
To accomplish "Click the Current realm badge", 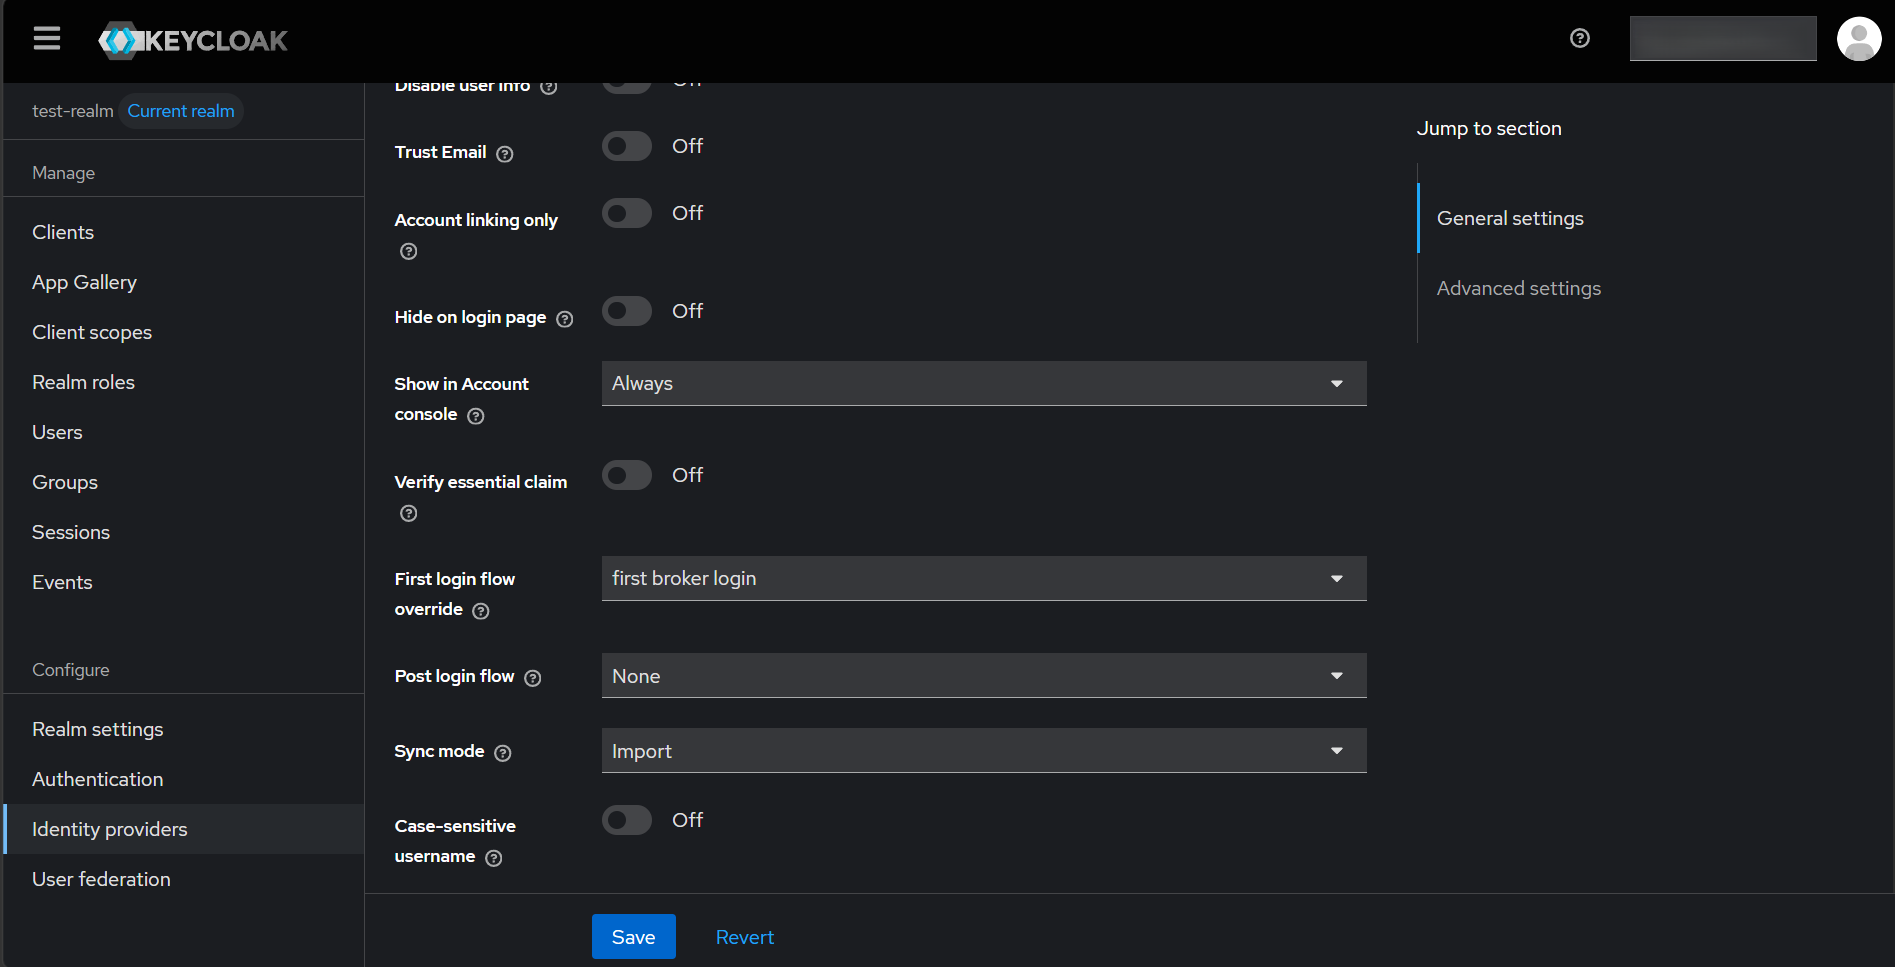I will click(181, 111).
